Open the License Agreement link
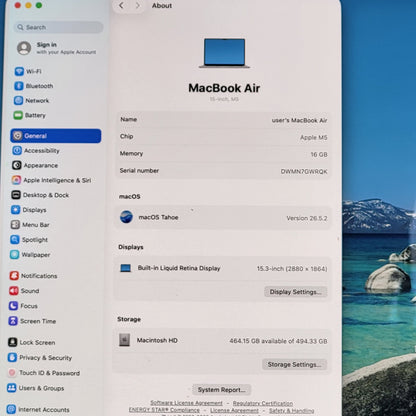The width and height of the screenshot is (416, 416). coord(234,410)
